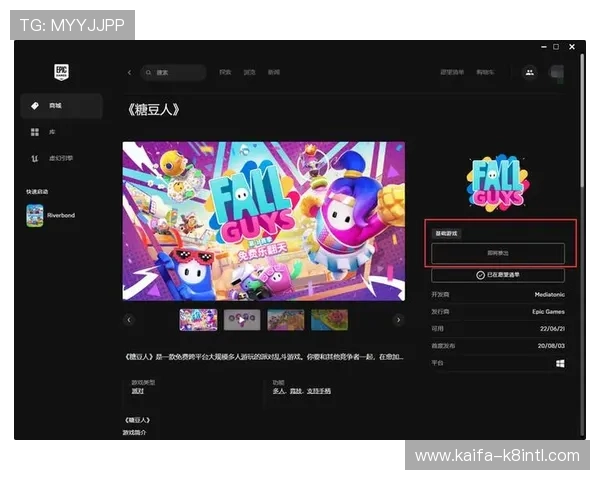The image size is (600, 480).
Task: Open the Unreal Engine (虚幻引擎) sidebar item
Action: click(61, 158)
